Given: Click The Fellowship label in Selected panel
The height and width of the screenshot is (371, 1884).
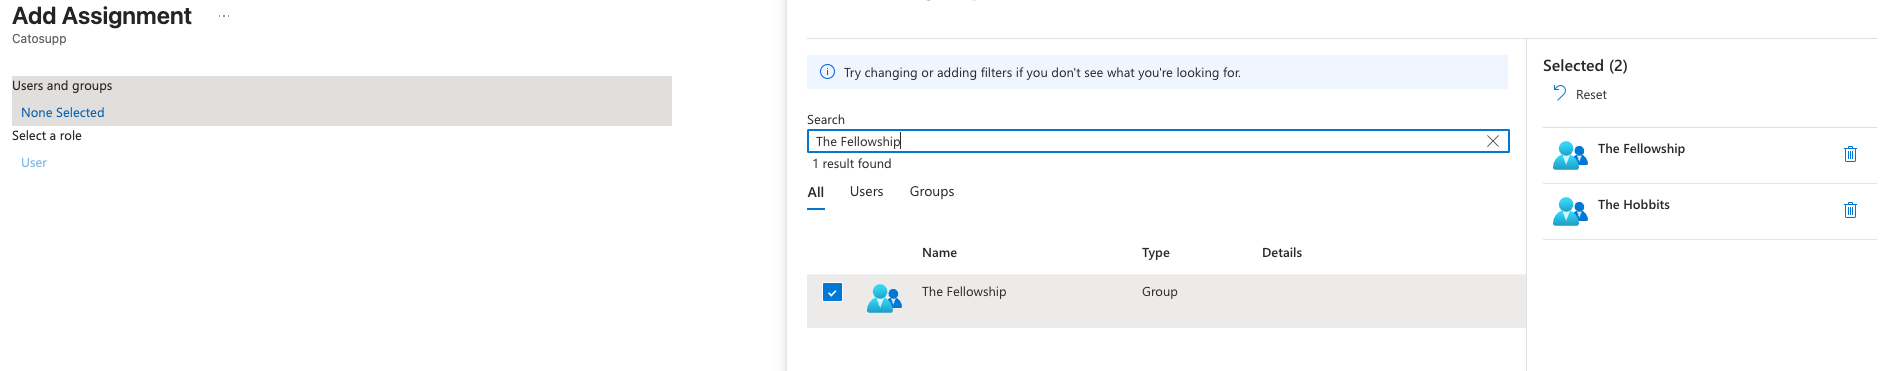Looking at the screenshot, I should (1641, 148).
